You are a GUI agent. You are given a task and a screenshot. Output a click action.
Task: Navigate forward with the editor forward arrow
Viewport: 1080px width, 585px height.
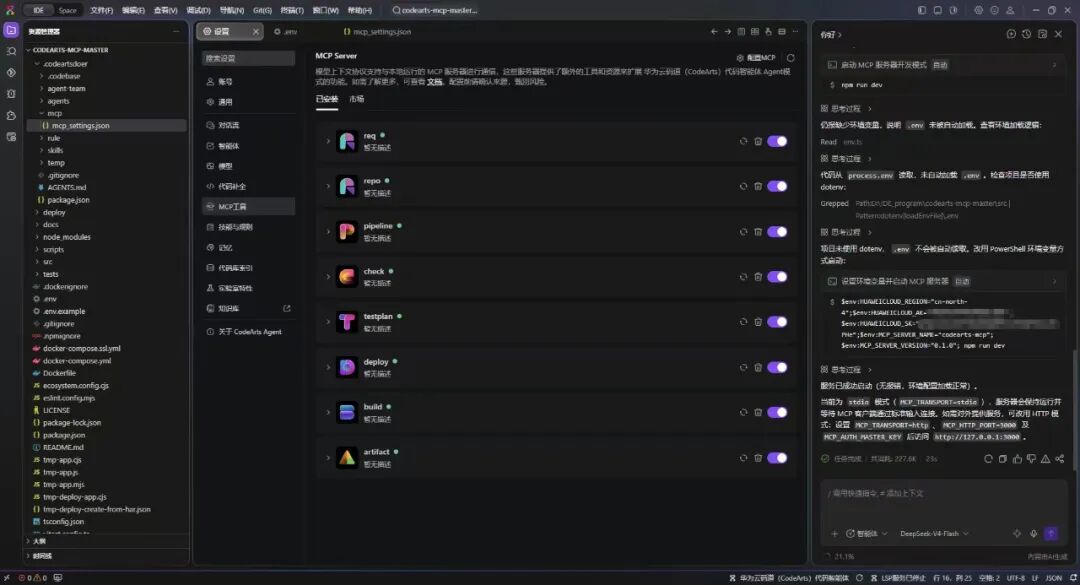(x=727, y=32)
